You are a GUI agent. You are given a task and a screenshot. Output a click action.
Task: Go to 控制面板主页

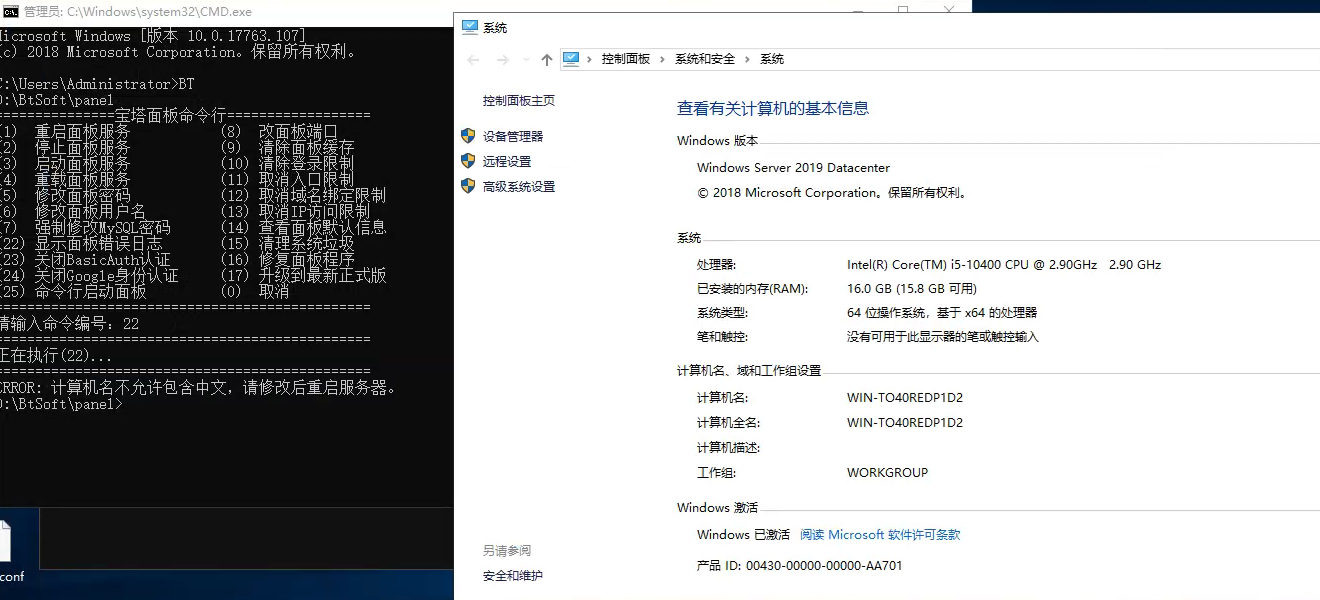[x=519, y=101]
